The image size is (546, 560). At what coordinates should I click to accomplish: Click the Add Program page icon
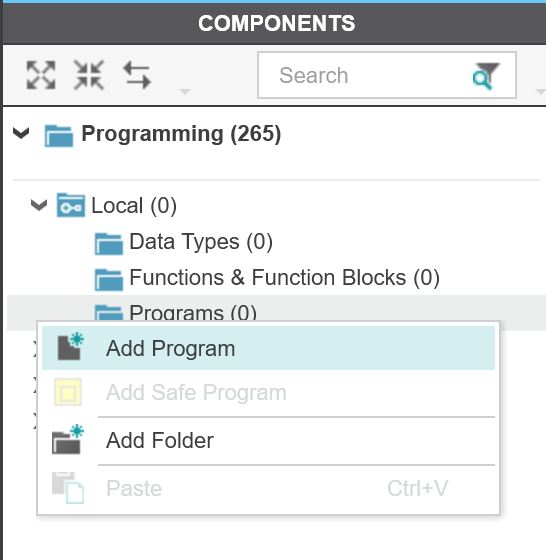pos(70,346)
